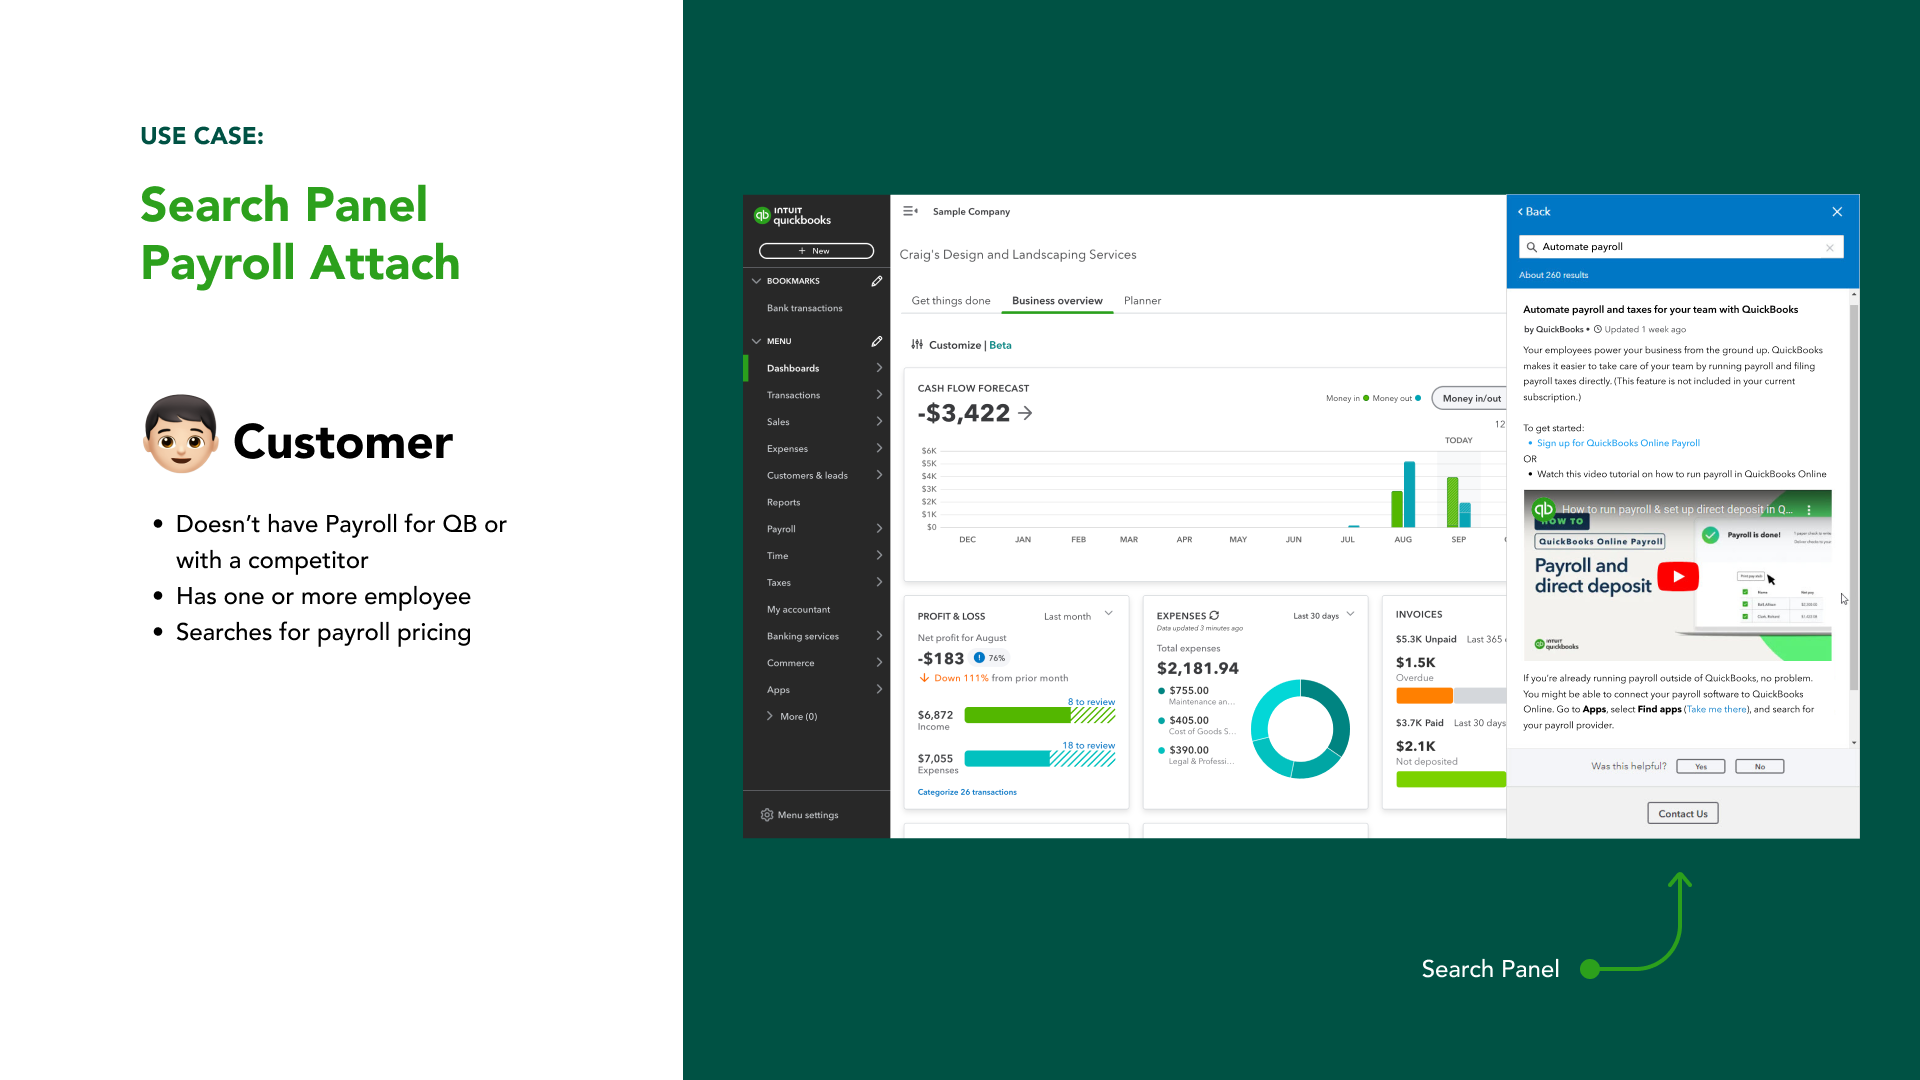Open video options three-dot menu
This screenshot has width=1920, height=1080.
pos(1809,510)
